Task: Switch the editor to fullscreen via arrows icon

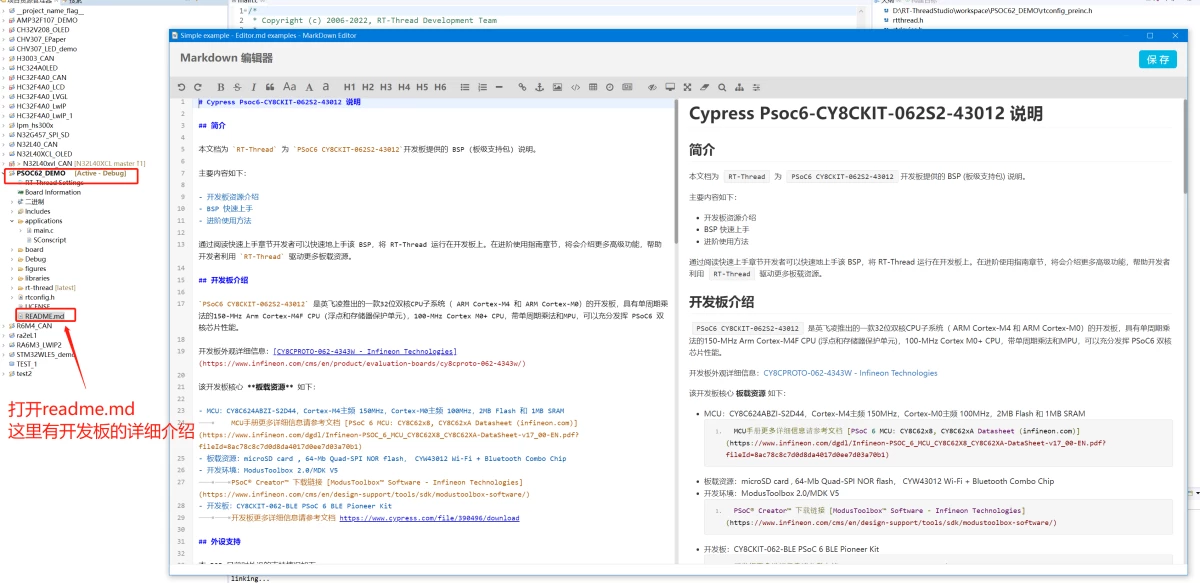Action: (687, 87)
